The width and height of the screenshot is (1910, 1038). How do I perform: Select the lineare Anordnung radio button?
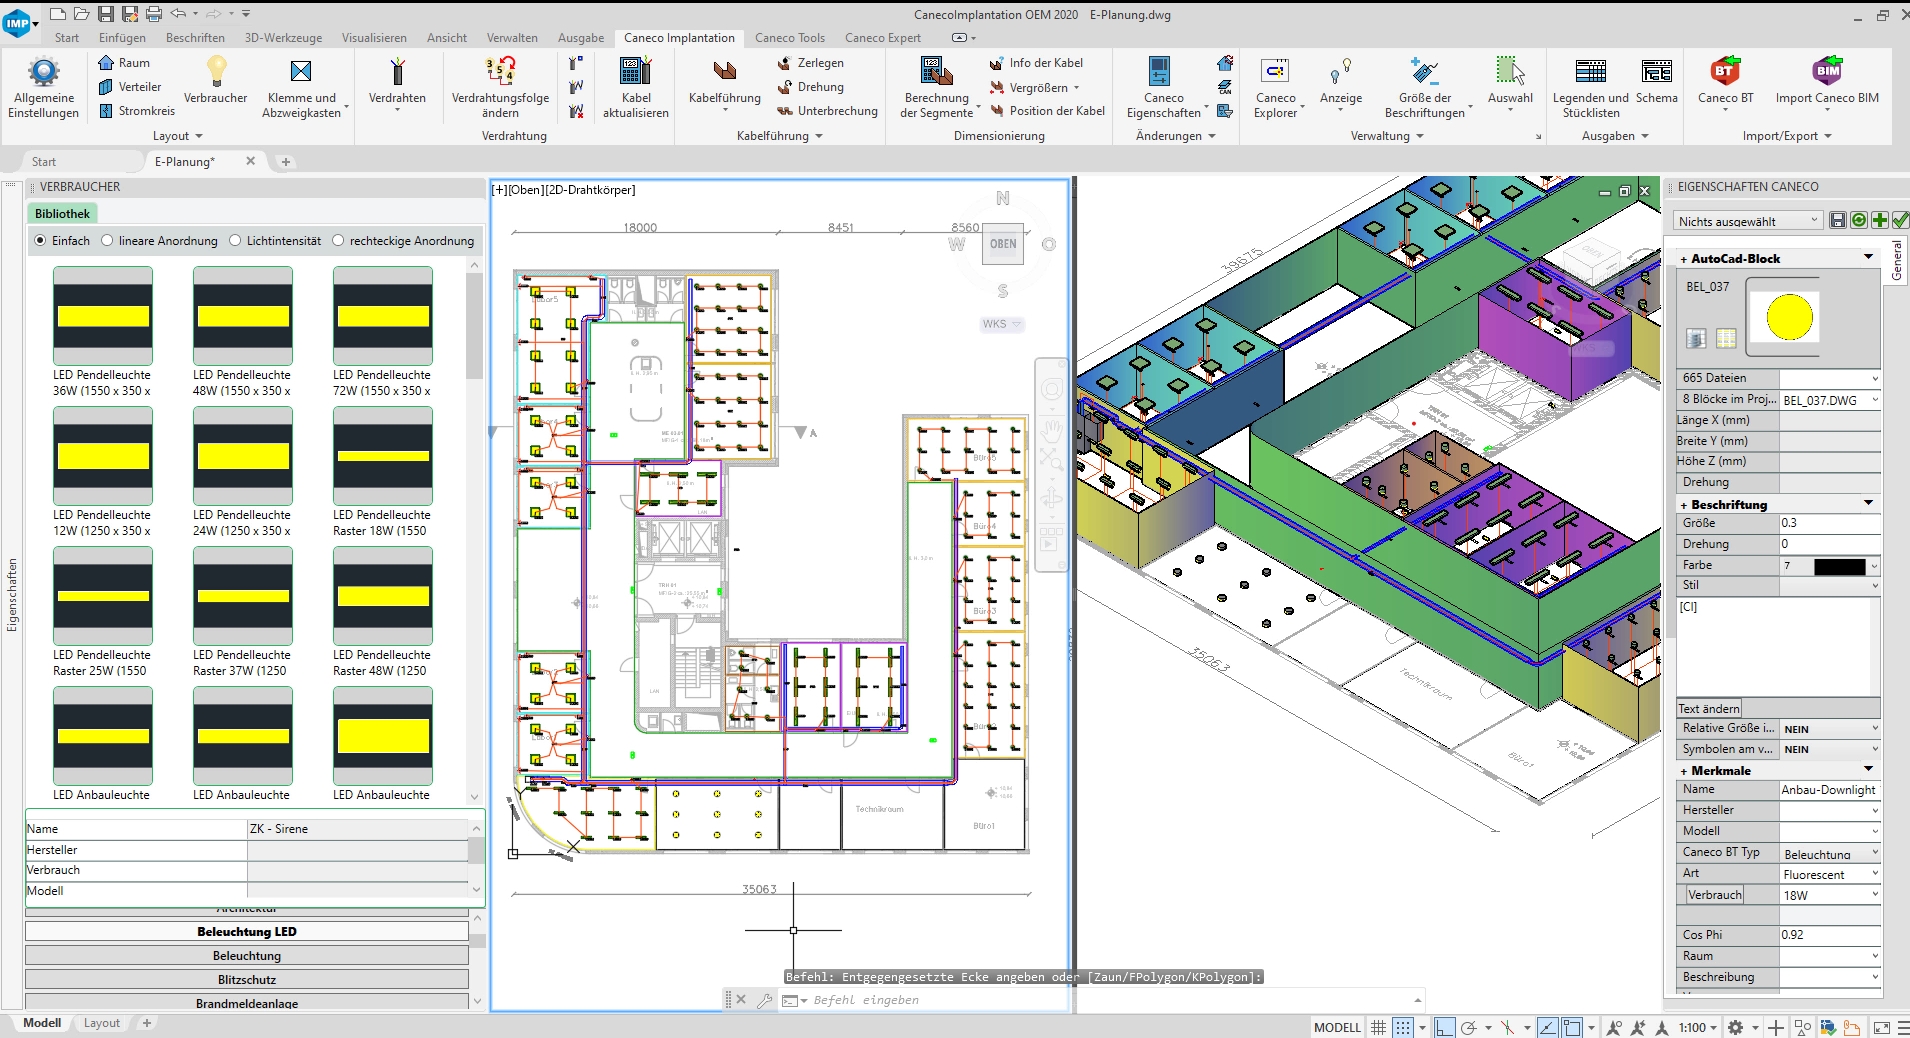pos(108,241)
